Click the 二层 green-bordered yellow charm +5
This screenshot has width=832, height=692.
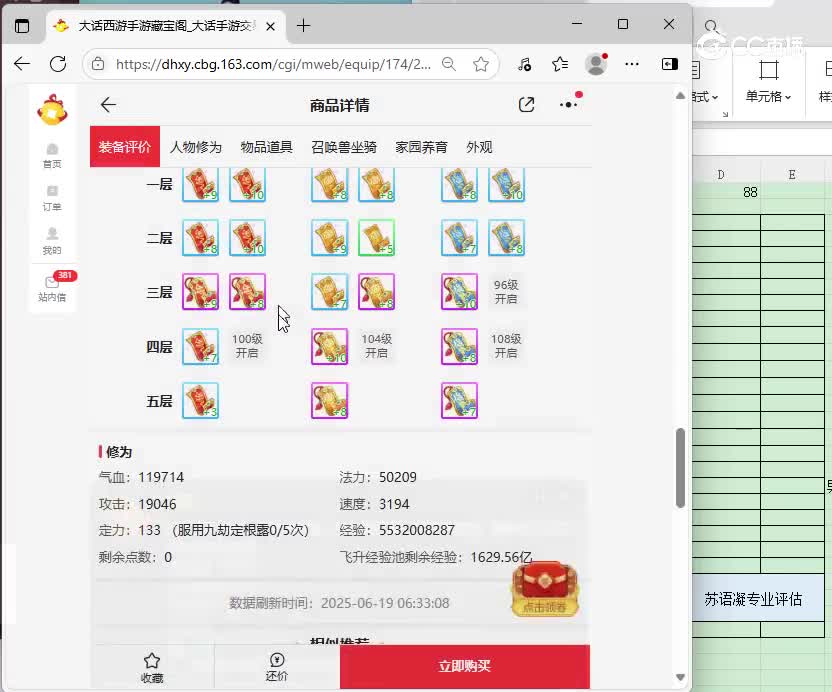click(376, 238)
